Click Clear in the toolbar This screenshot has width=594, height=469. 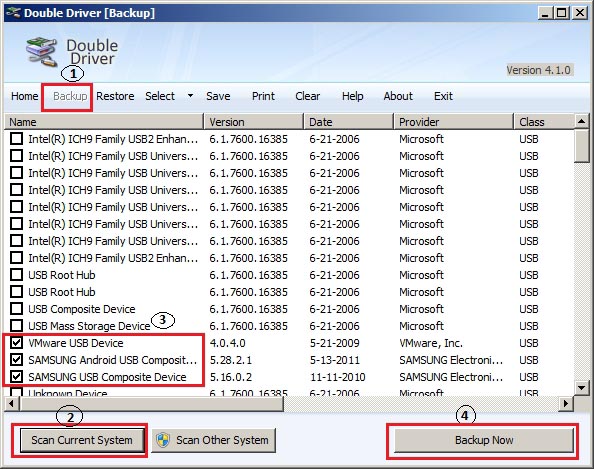(308, 96)
